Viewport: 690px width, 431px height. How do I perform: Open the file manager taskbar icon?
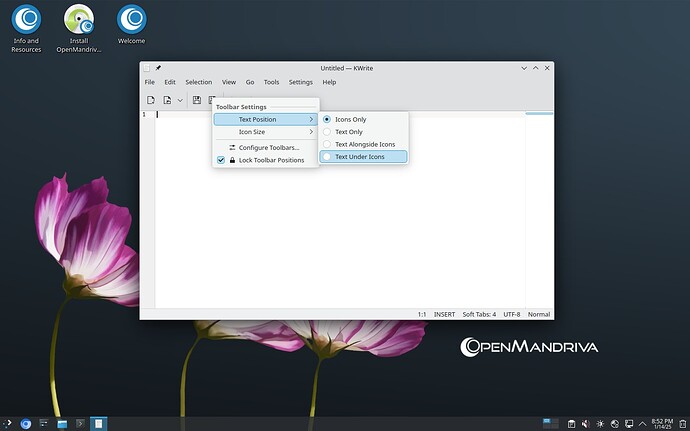(x=62, y=424)
